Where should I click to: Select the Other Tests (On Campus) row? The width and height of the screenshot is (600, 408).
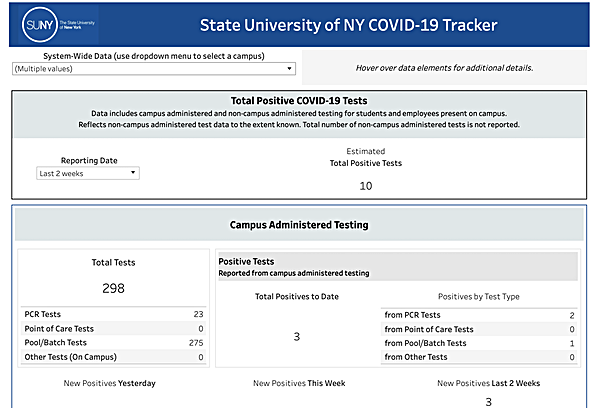[112, 357]
